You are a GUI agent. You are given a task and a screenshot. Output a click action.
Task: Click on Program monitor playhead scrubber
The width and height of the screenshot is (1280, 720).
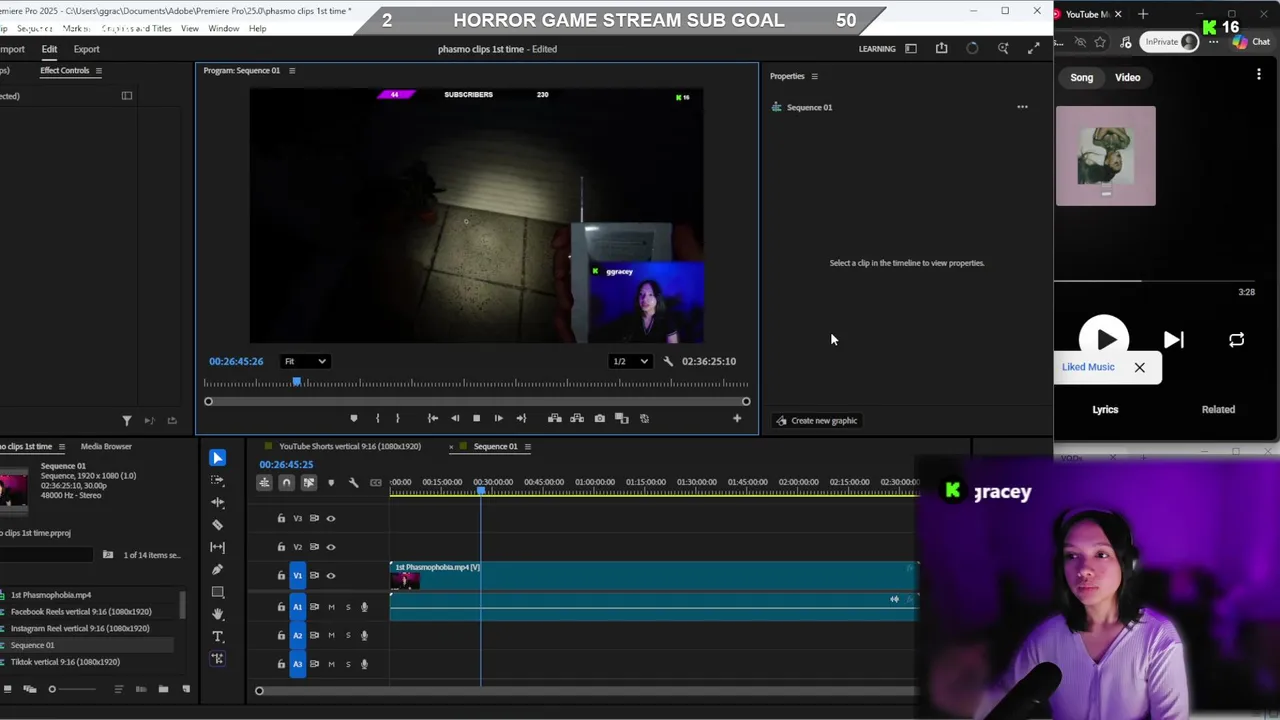(x=296, y=382)
